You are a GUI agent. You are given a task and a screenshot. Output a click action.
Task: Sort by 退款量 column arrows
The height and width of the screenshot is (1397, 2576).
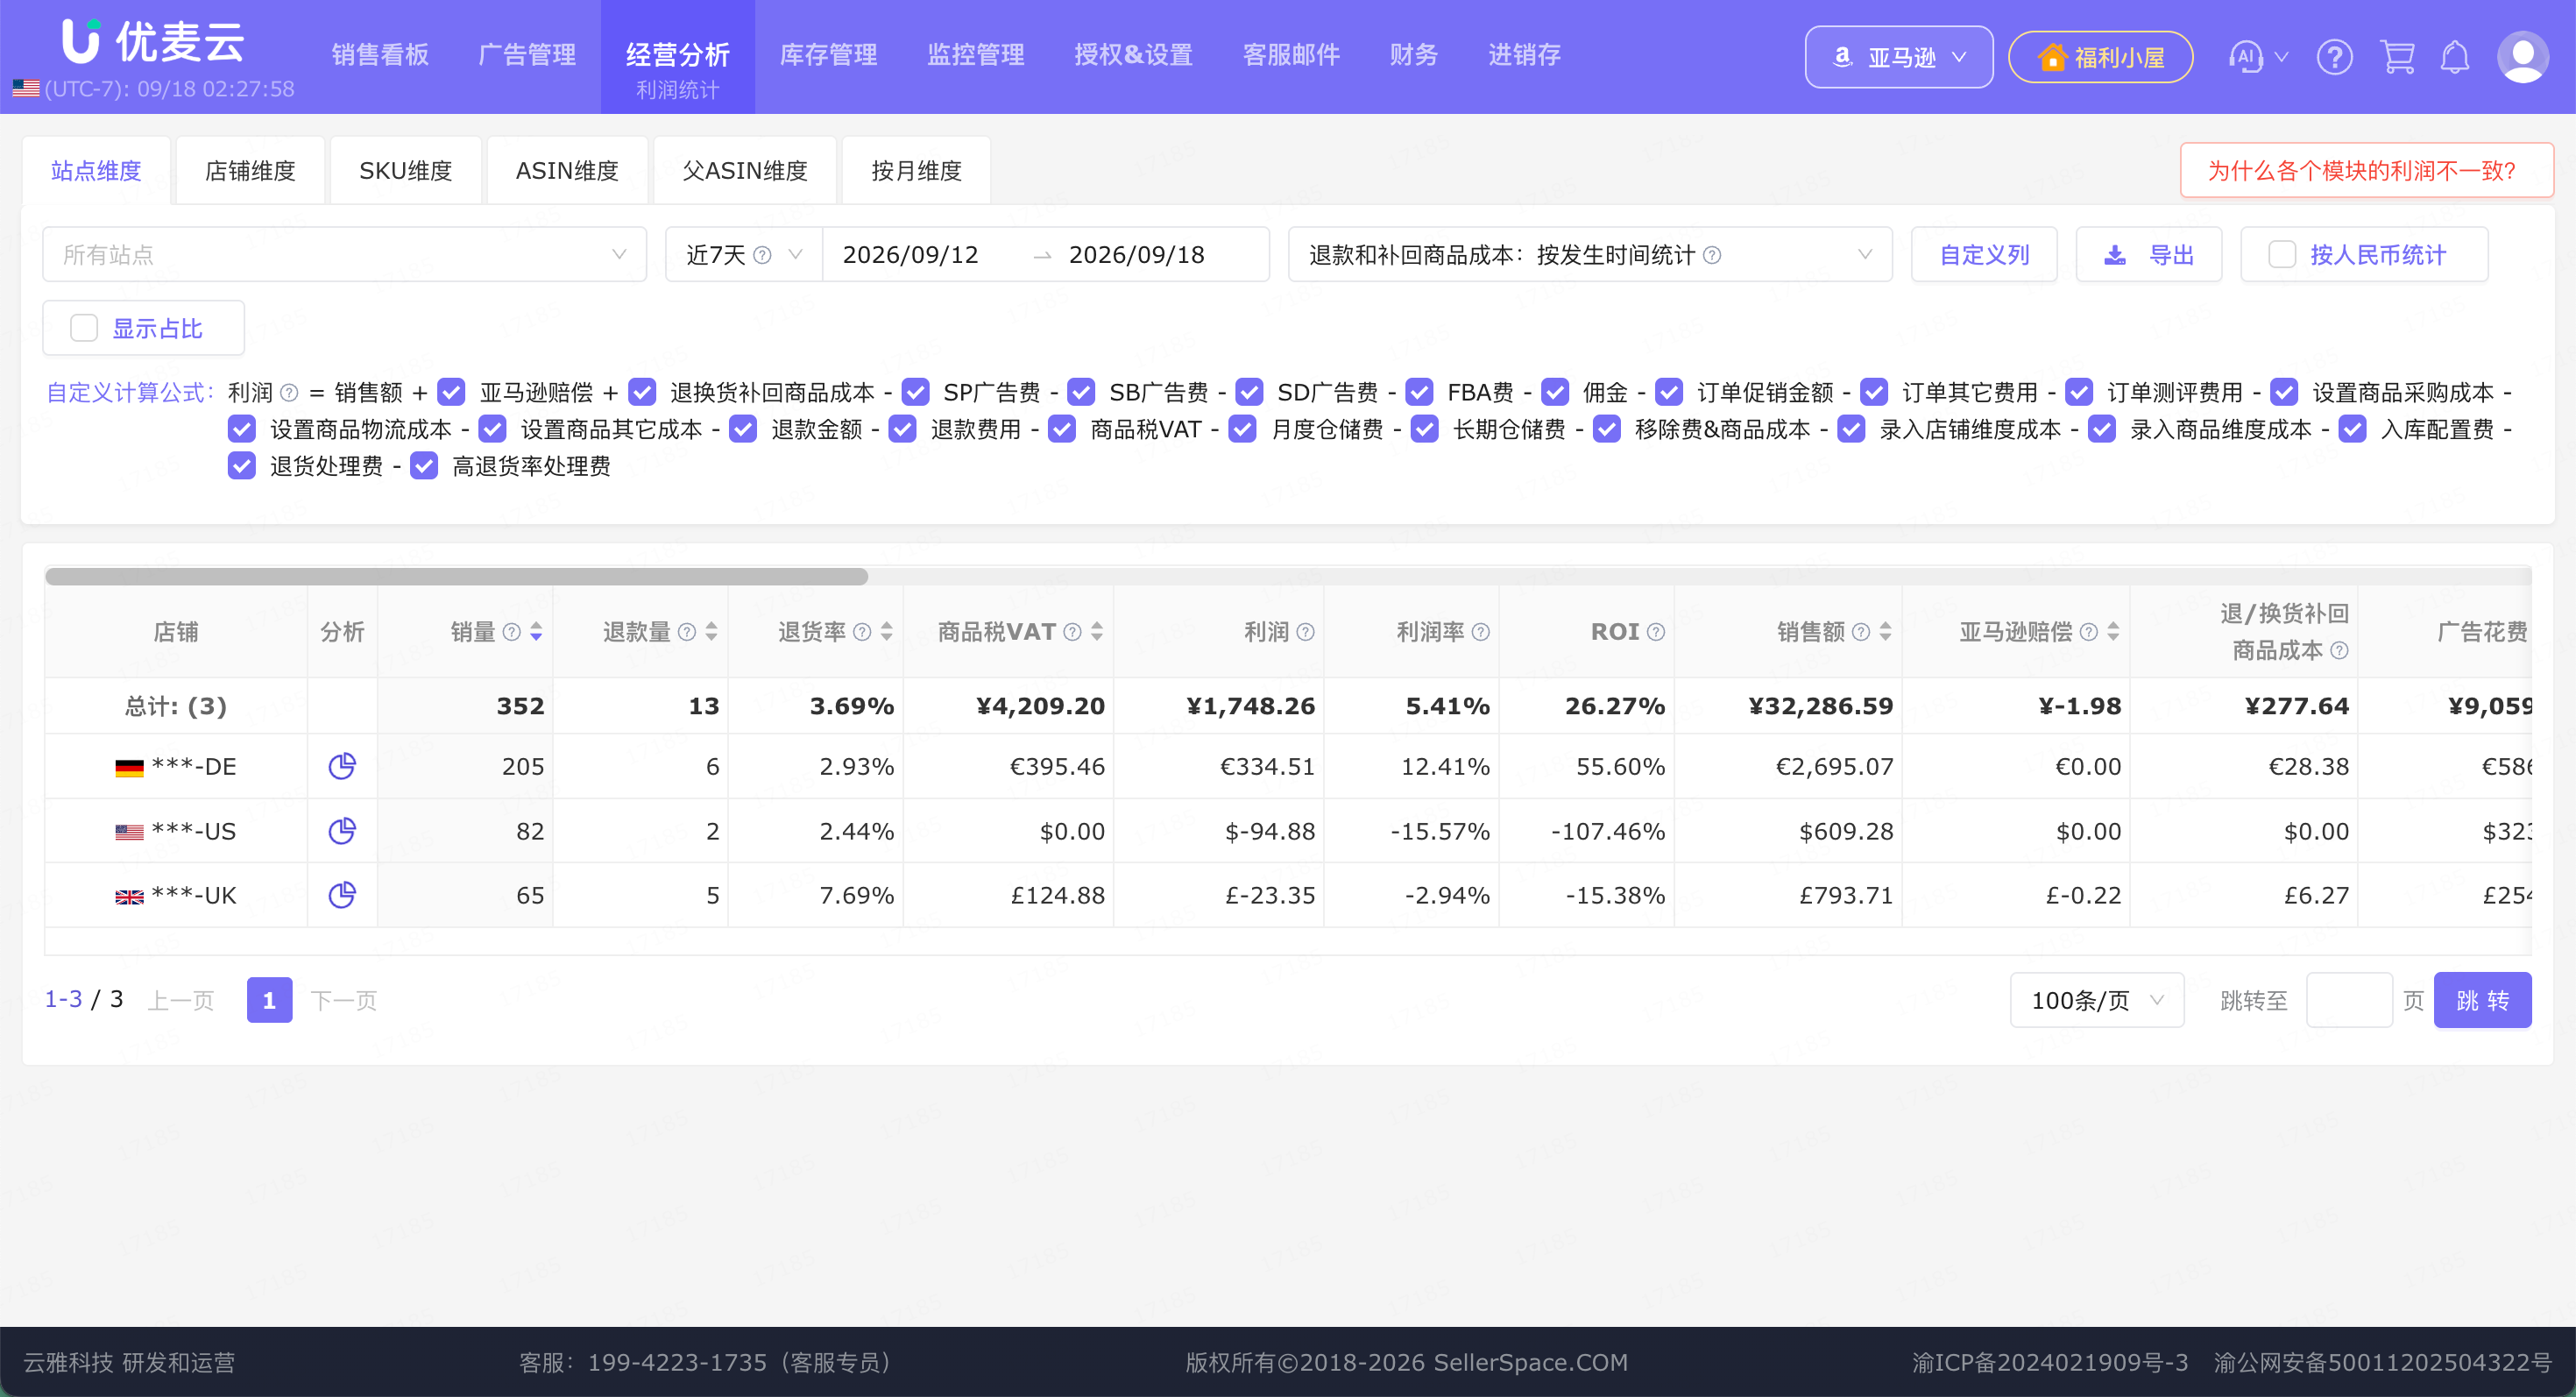(712, 632)
